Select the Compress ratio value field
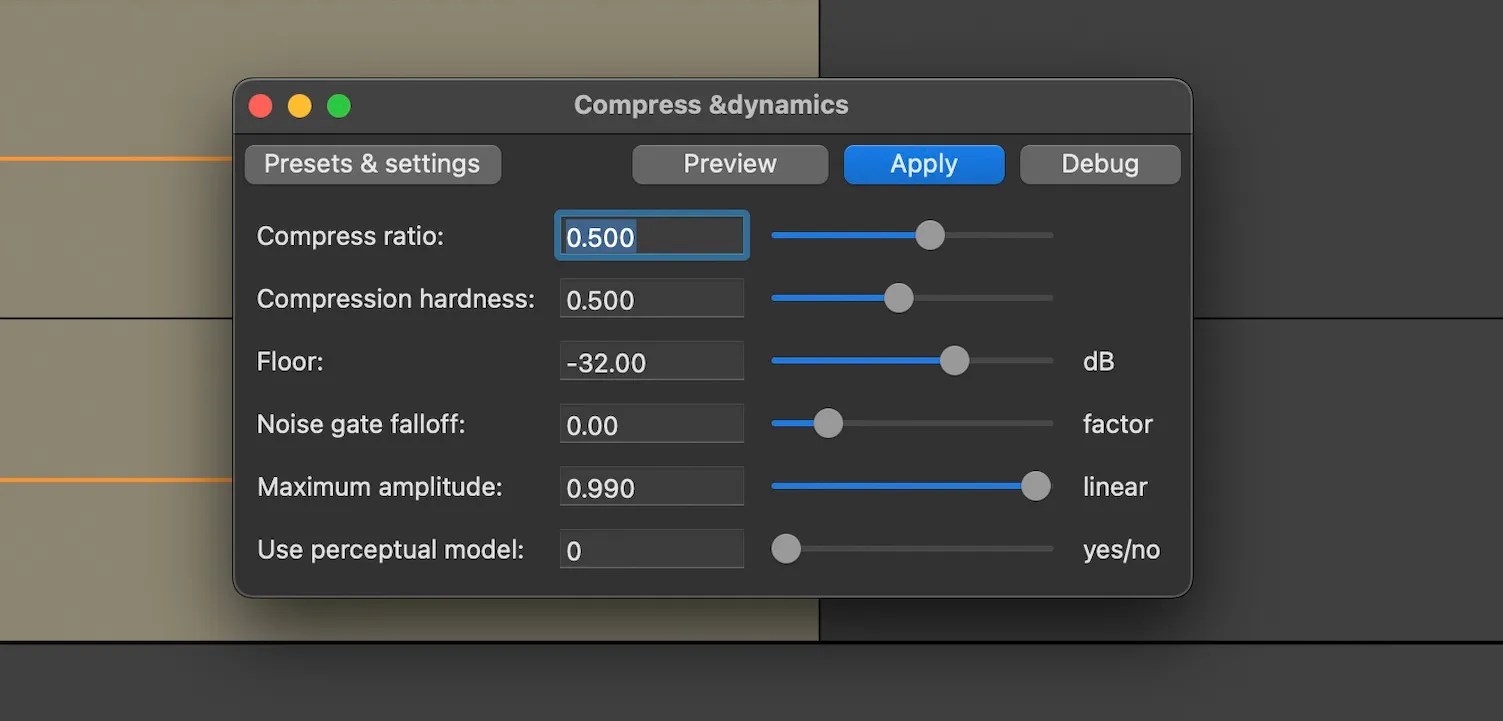 [x=650, y=235]
